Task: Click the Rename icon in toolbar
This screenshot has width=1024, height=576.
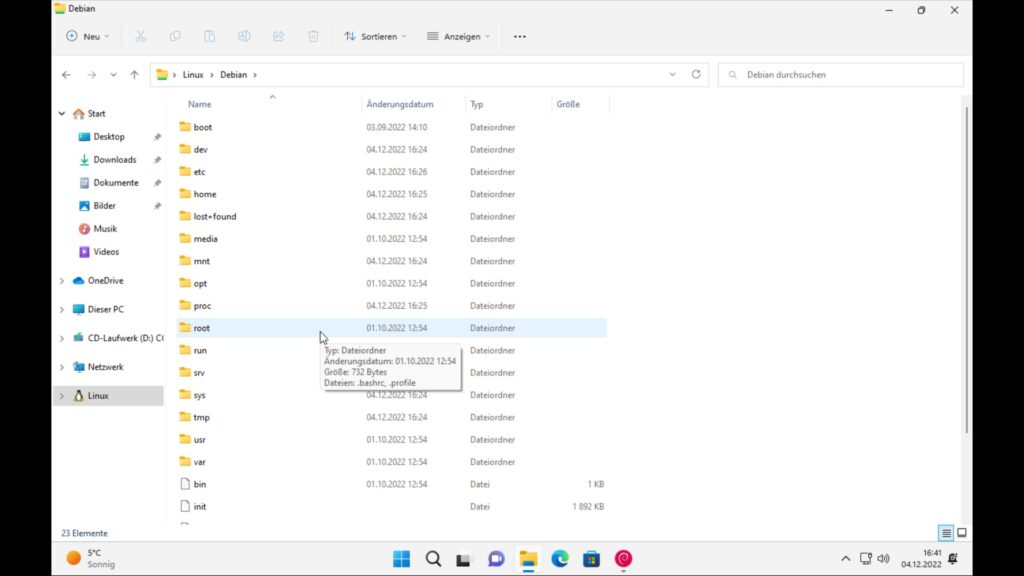Action: (244, 37)
